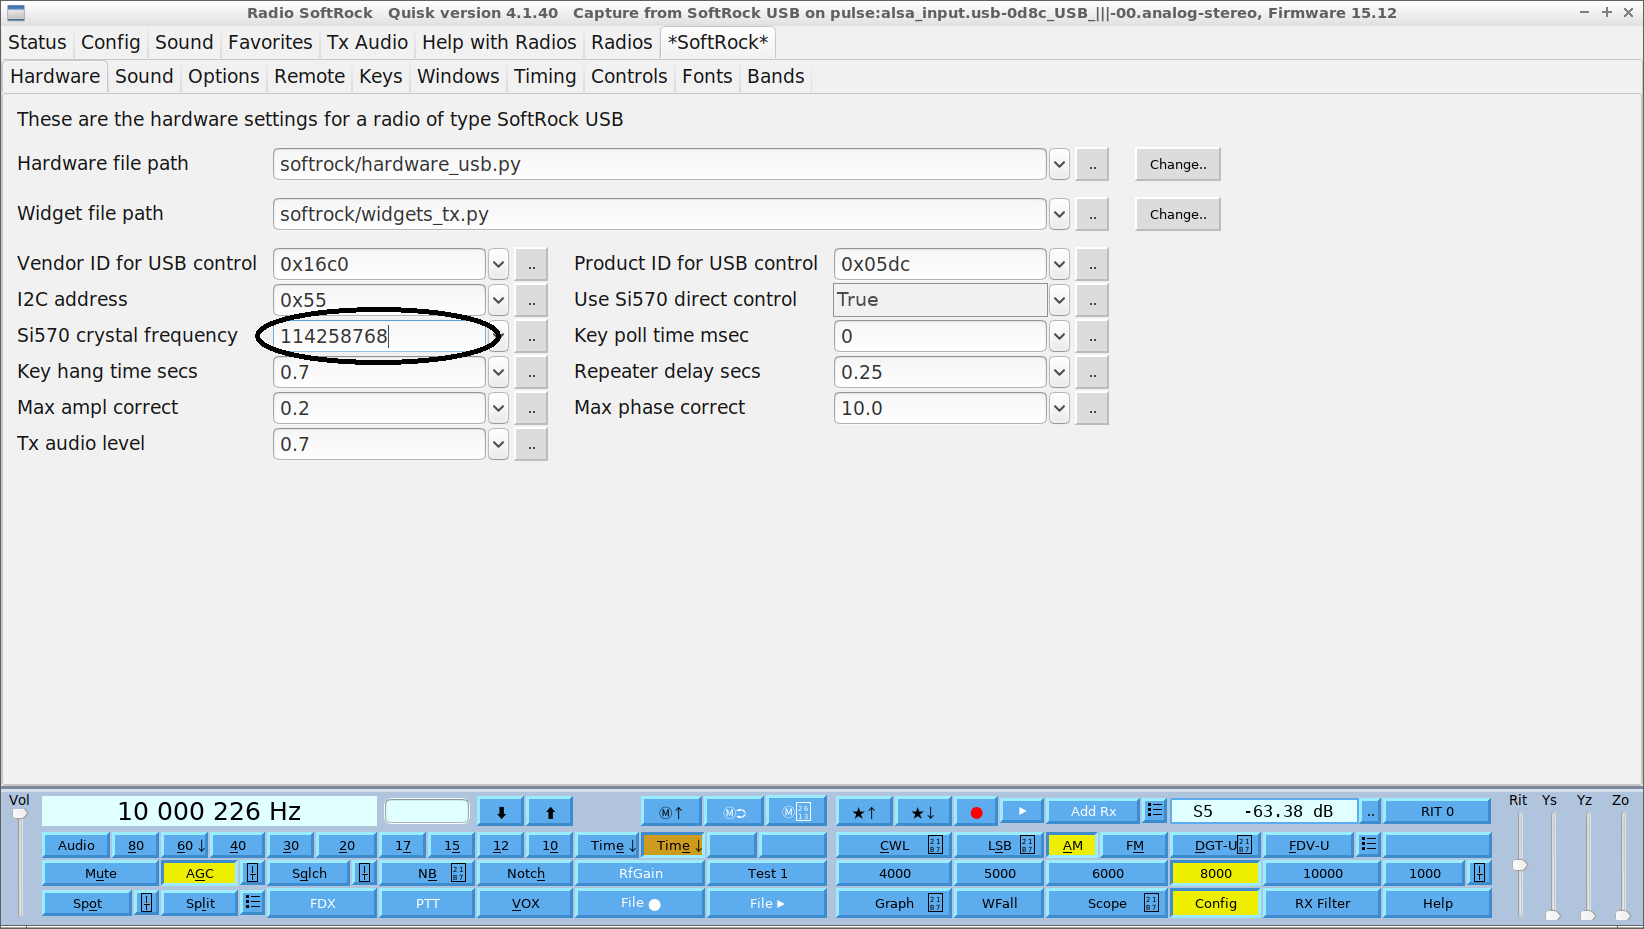Click Change button for Widget file path
1644x929 pixels.
point(1177,214)
